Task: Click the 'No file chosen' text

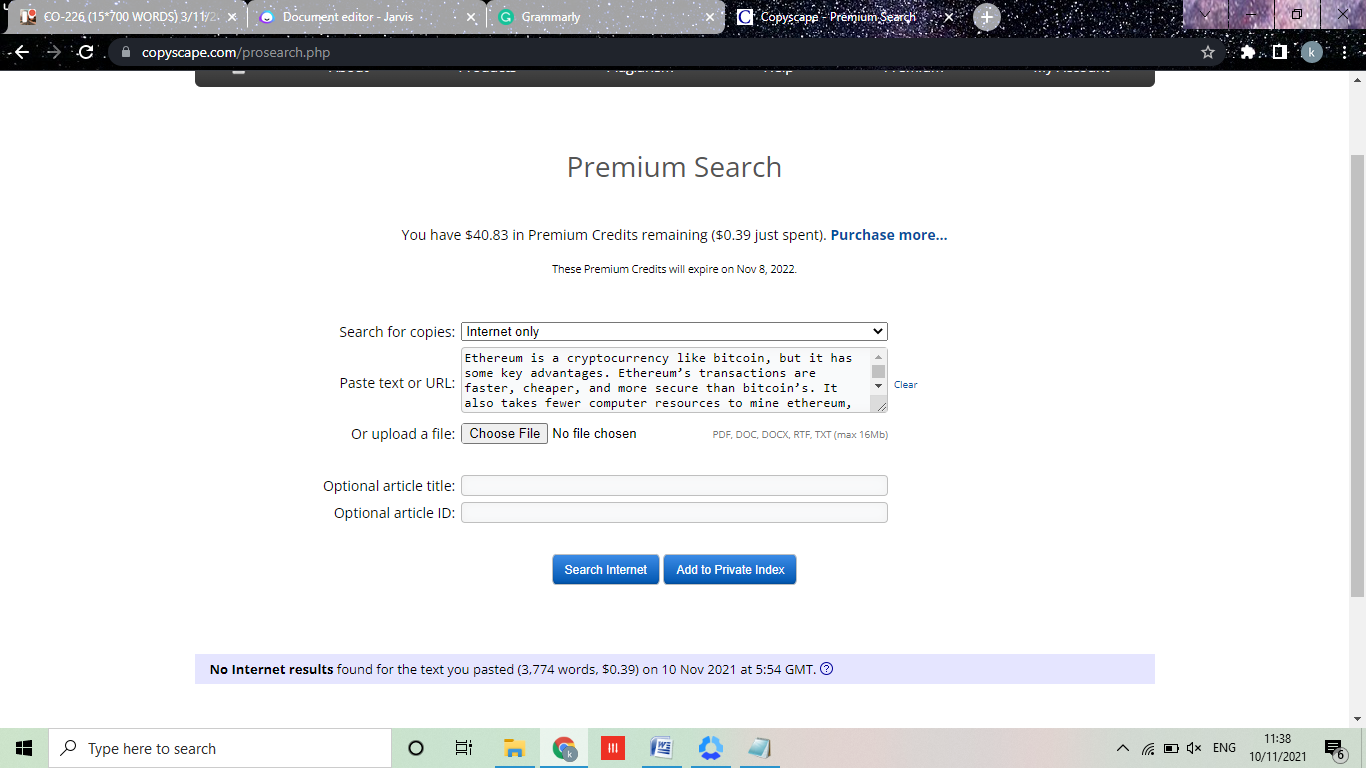Action: (594, 433)
